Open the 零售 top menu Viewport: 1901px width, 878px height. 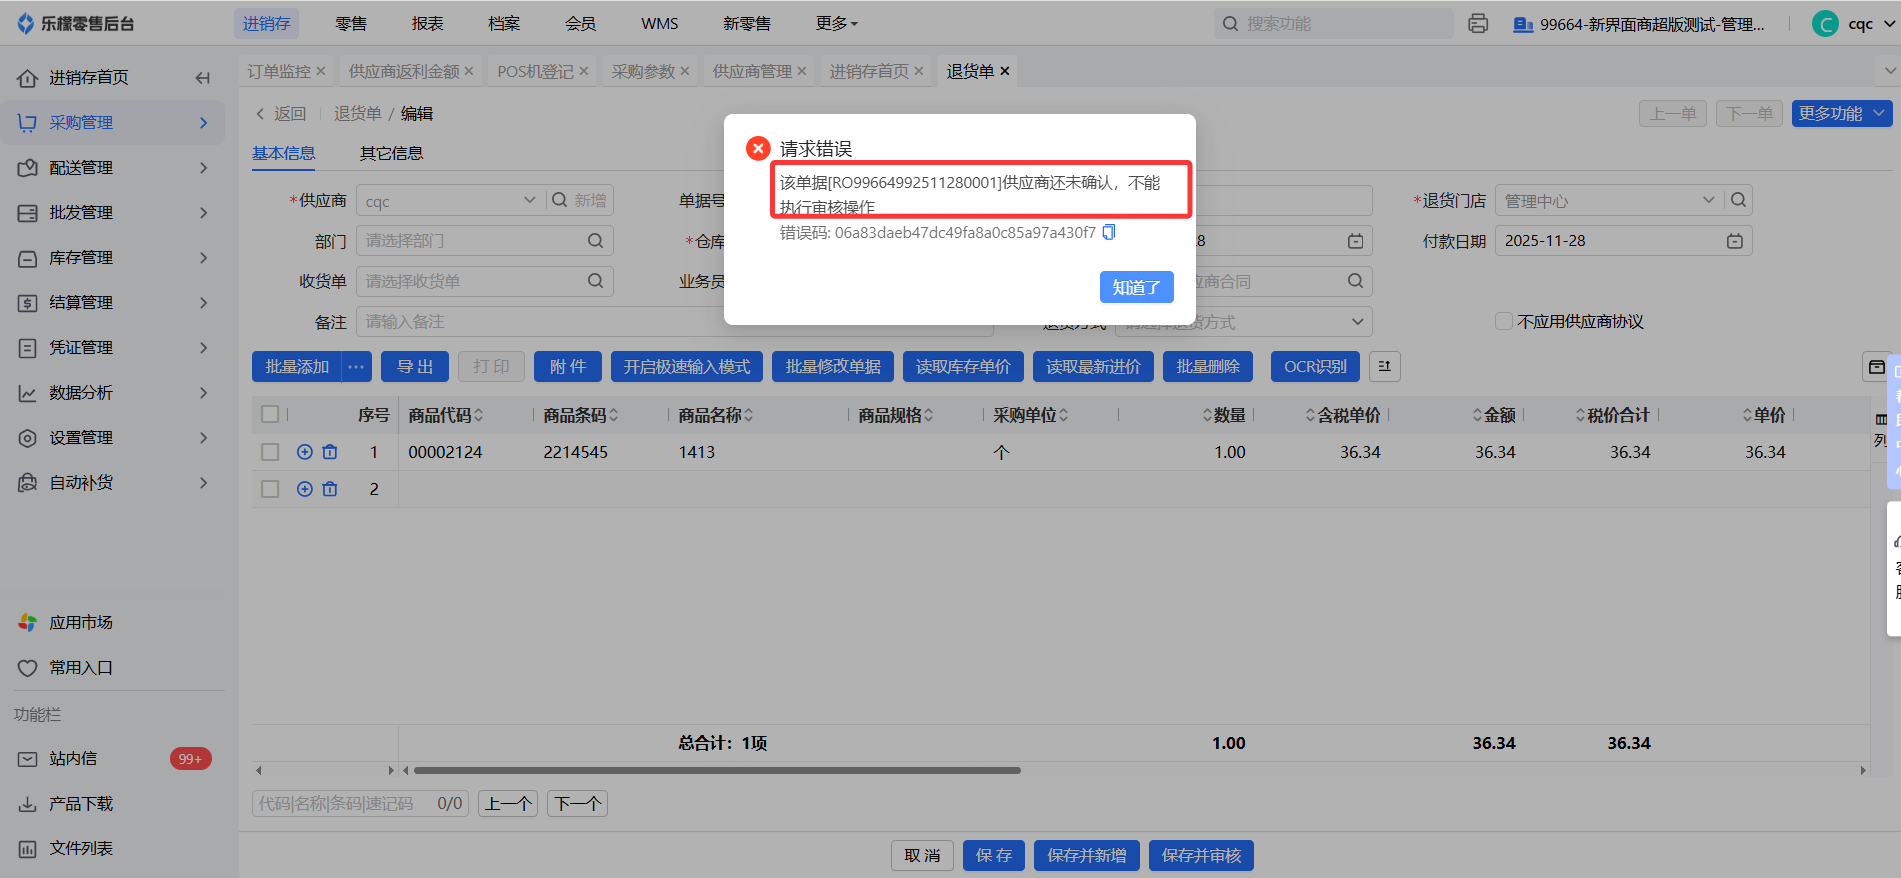click(x=351, y=24)
